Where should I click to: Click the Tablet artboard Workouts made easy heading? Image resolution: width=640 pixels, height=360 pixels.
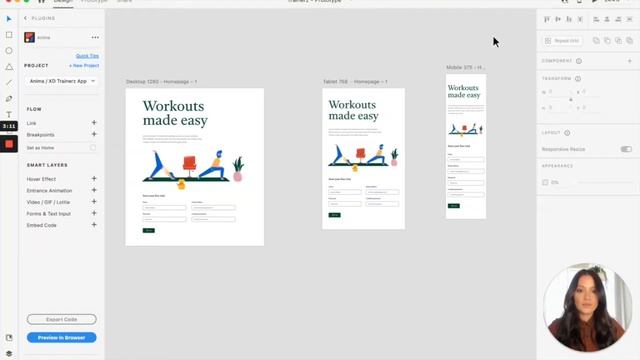pyautogui.click(x=353, y=110)
